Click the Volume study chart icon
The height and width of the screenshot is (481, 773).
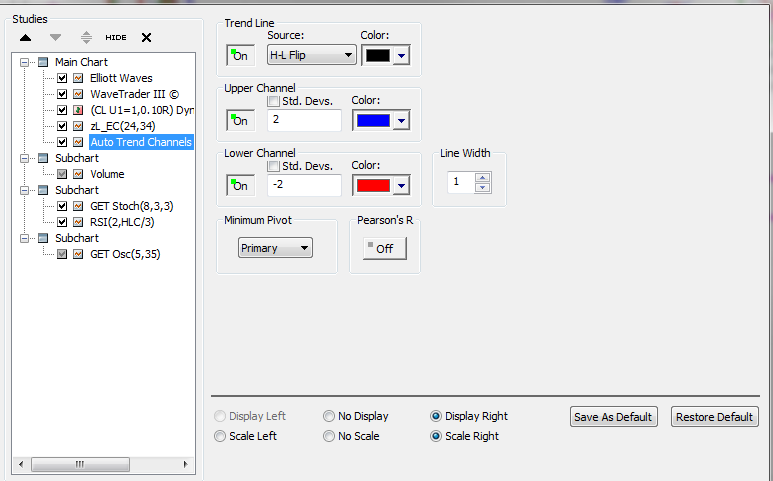click(x=78, y=174)
